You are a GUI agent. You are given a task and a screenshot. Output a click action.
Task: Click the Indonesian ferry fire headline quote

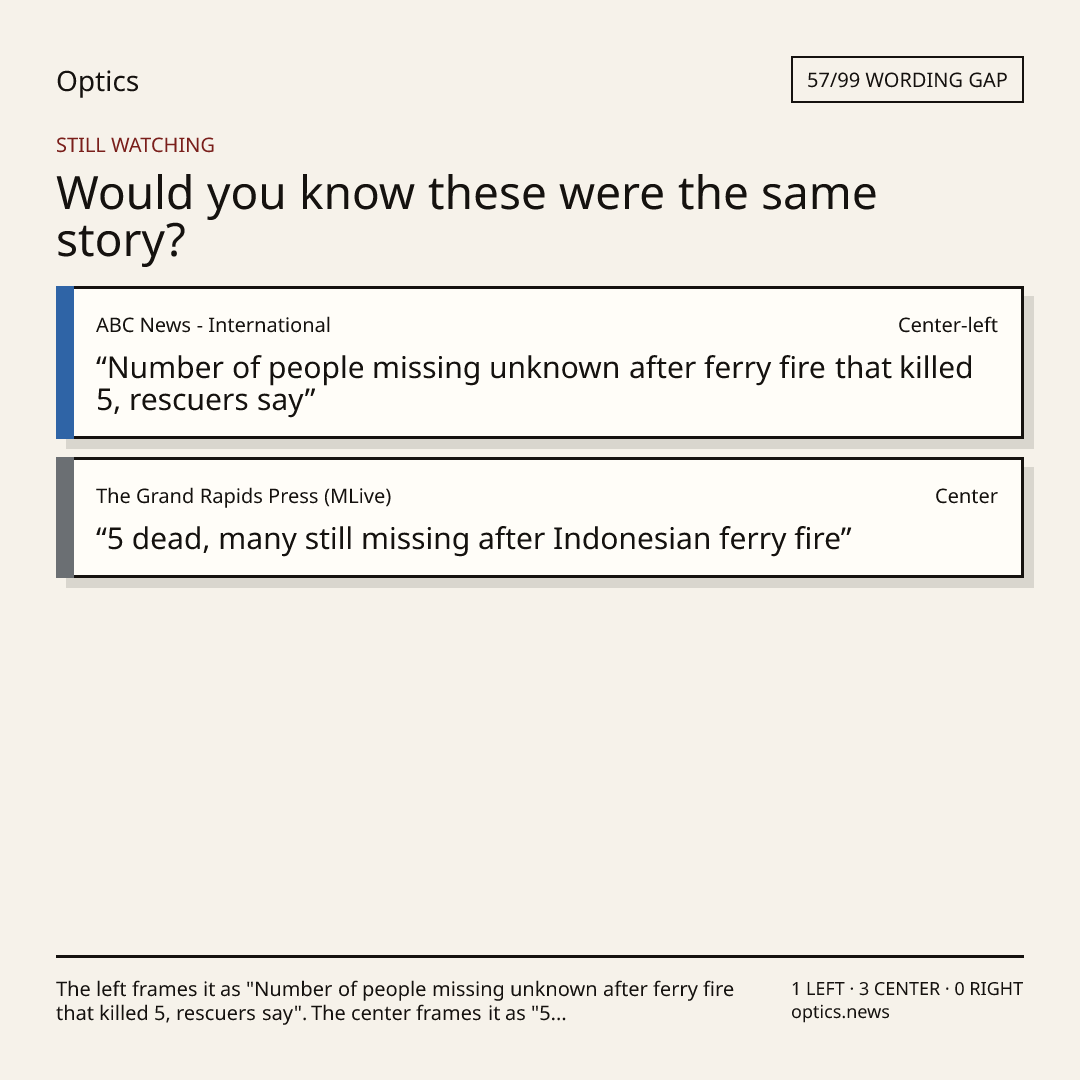pos(474,539)
